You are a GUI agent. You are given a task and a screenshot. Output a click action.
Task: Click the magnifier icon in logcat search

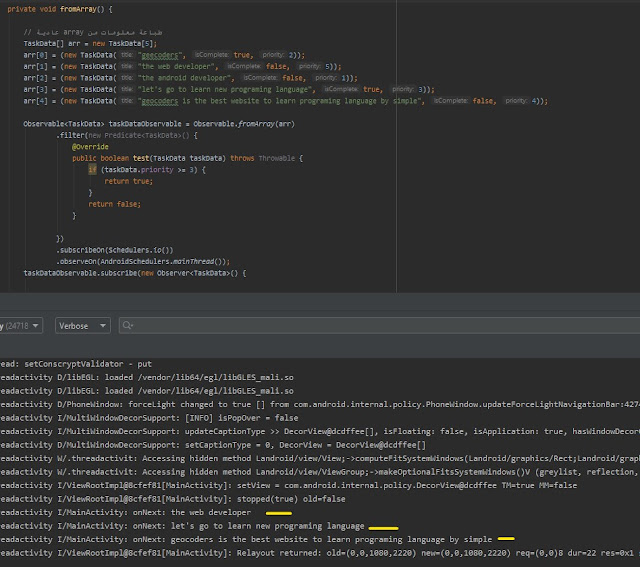point(129,326)
